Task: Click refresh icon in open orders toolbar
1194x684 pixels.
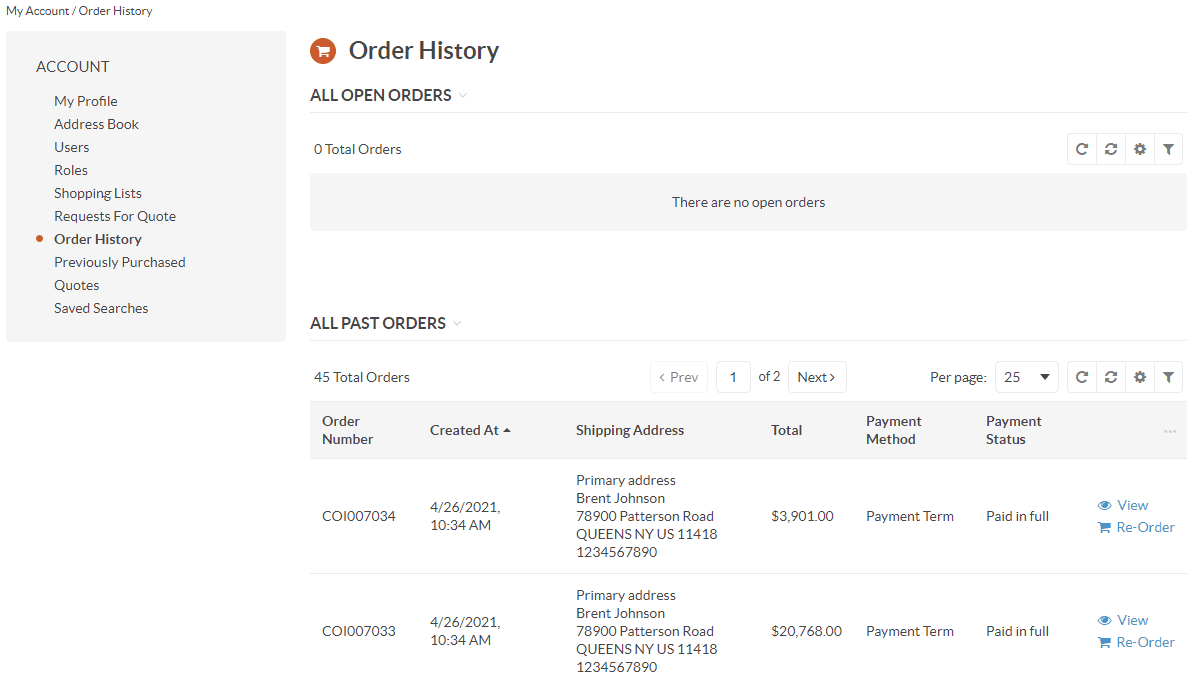Action: [1081, 149]
